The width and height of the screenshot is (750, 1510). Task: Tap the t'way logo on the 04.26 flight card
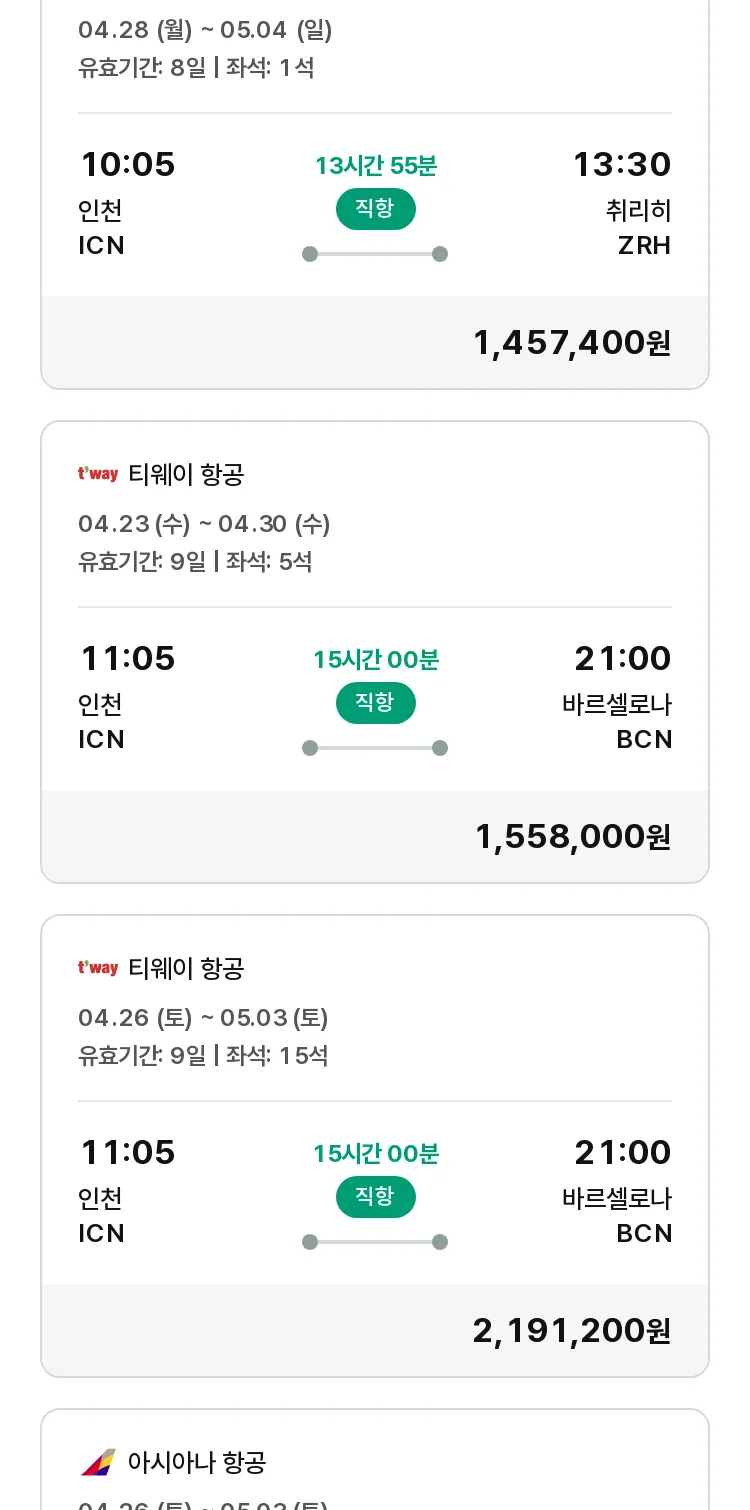coord(98,968)
